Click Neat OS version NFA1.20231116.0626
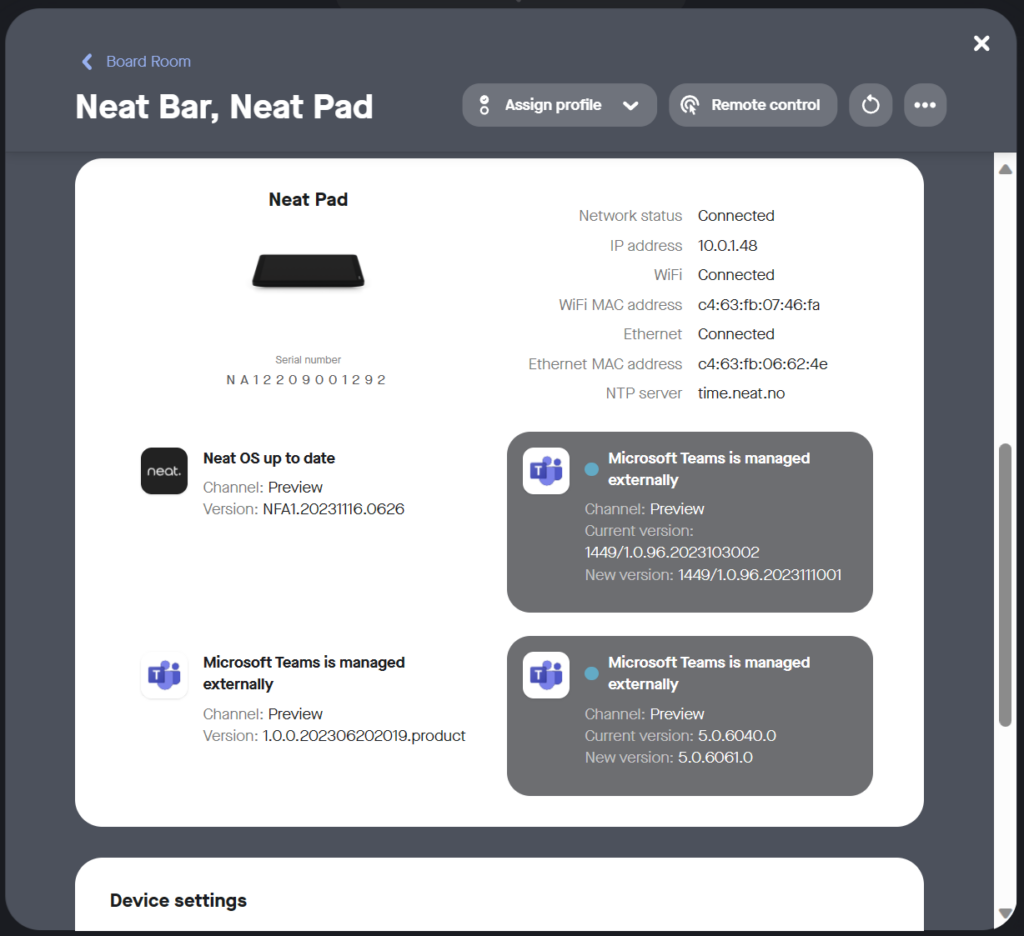 [x=333, y=509]
